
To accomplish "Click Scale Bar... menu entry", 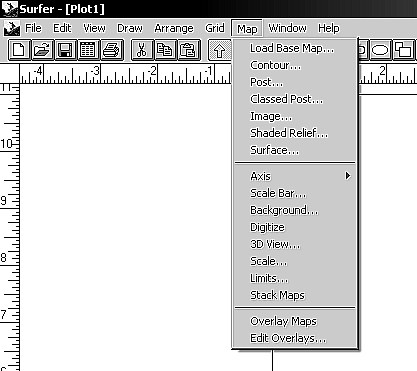I will [x=278, y=193].
